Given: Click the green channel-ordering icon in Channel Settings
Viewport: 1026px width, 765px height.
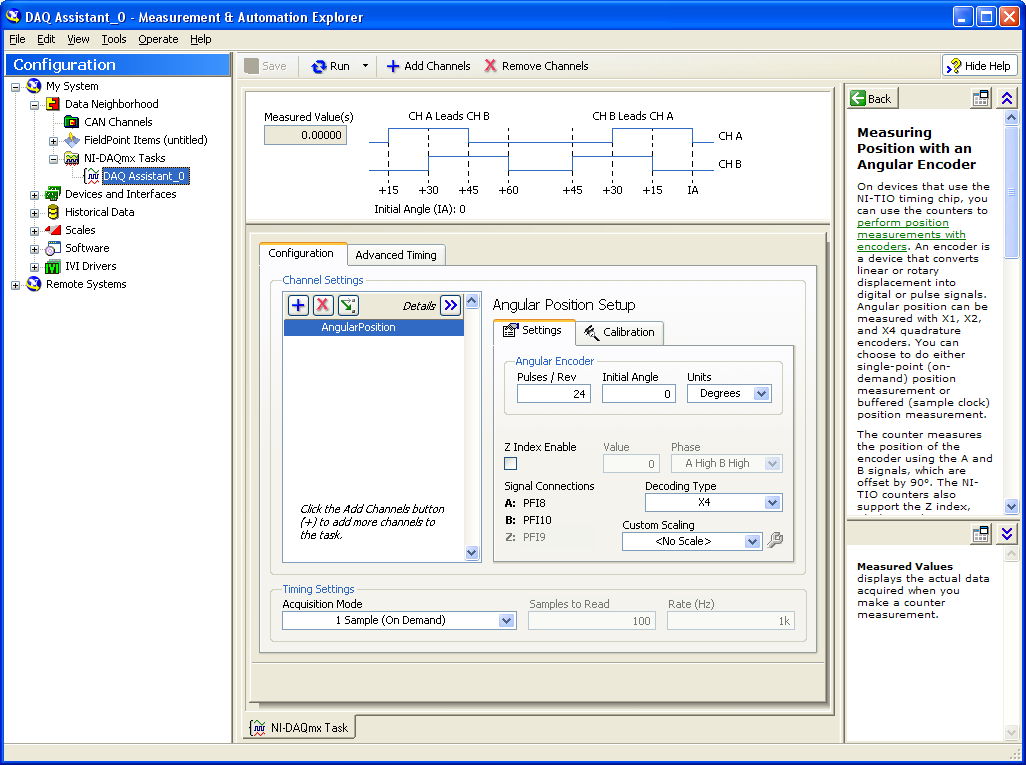Looking at the screenshot, I should point(348,305).
